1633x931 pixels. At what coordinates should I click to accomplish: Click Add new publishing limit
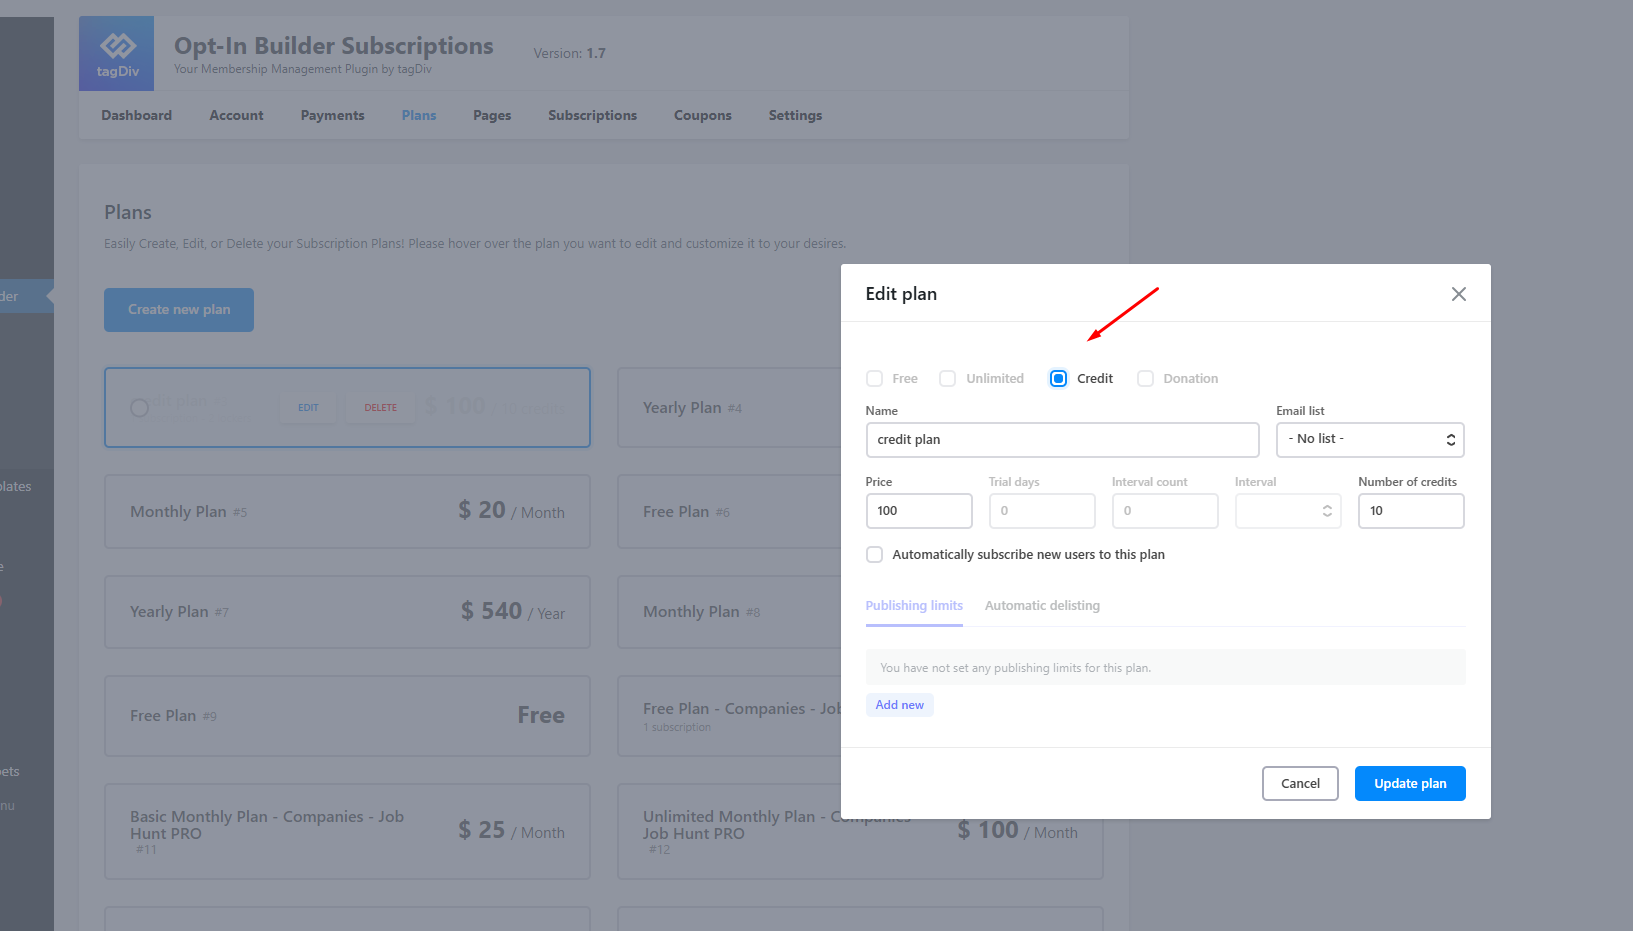point(900,705)
